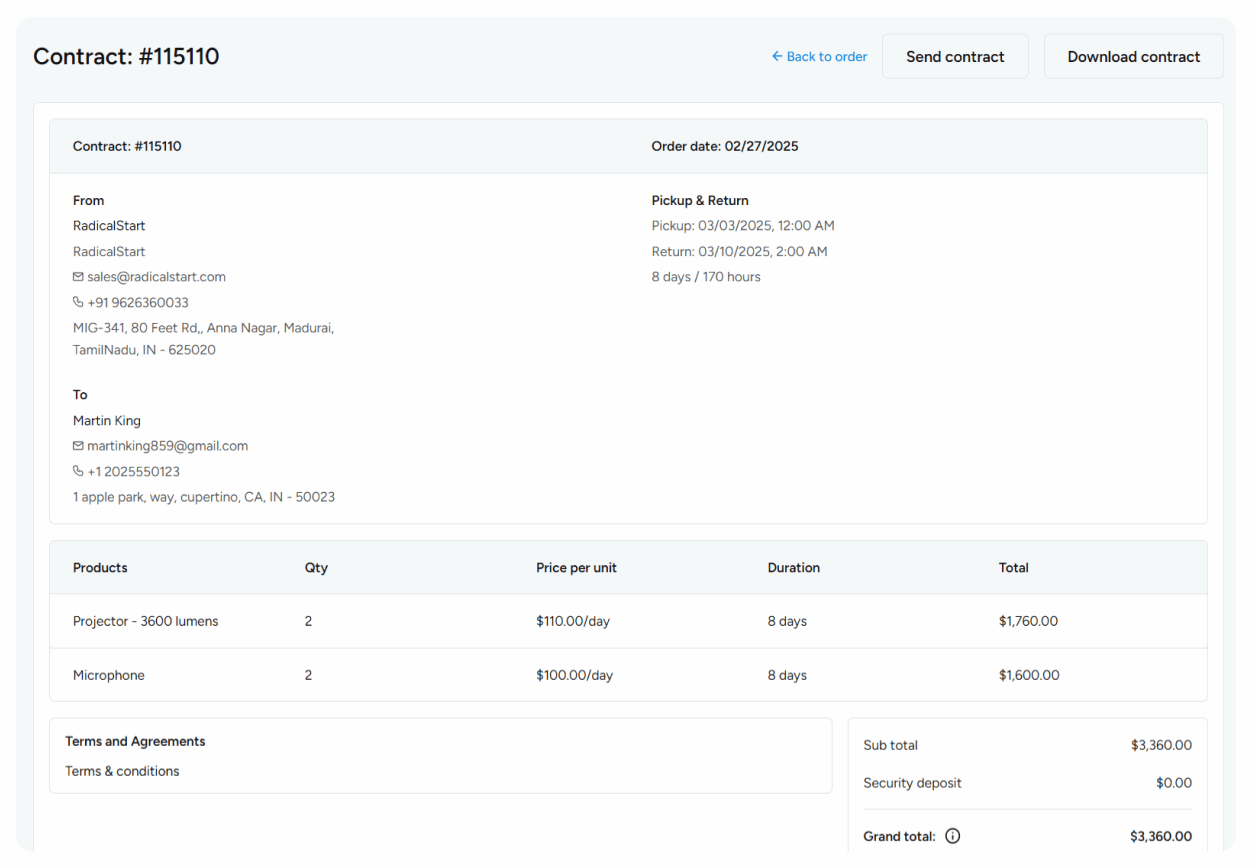Click the Contract: #115110 heading
This screenshot has height=867, width=1252.
[127, 56]
